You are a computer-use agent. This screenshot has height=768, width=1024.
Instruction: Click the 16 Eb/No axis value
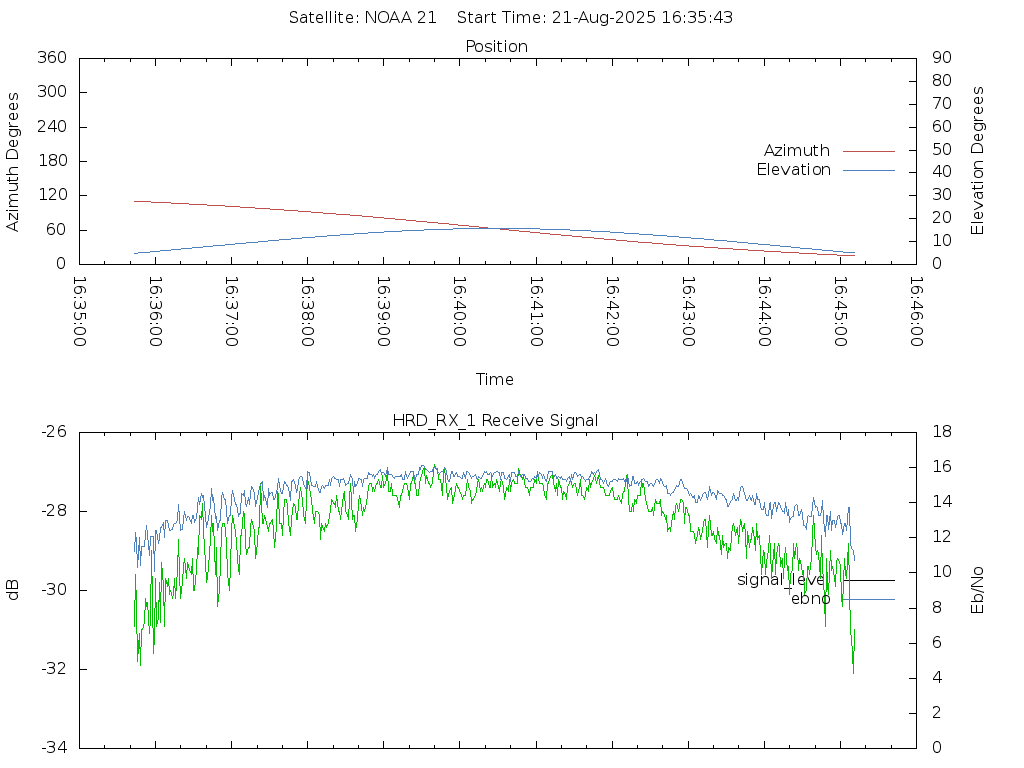(x=942, y=467)
